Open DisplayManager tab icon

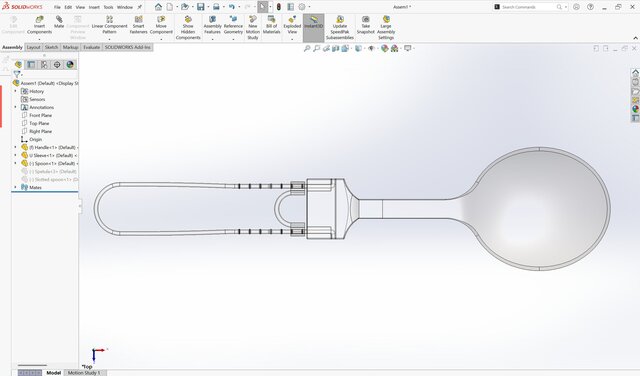(70, 65)
